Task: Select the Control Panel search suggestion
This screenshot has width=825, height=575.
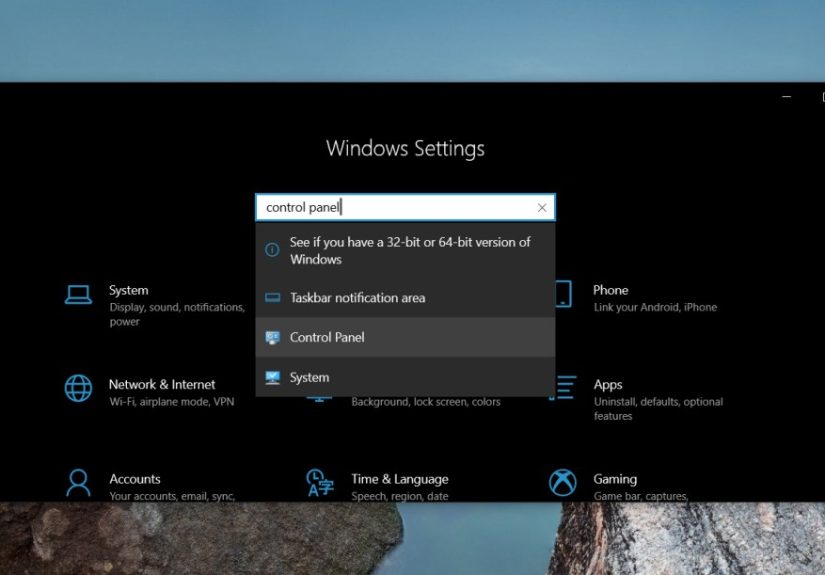Action: (405, 337)
